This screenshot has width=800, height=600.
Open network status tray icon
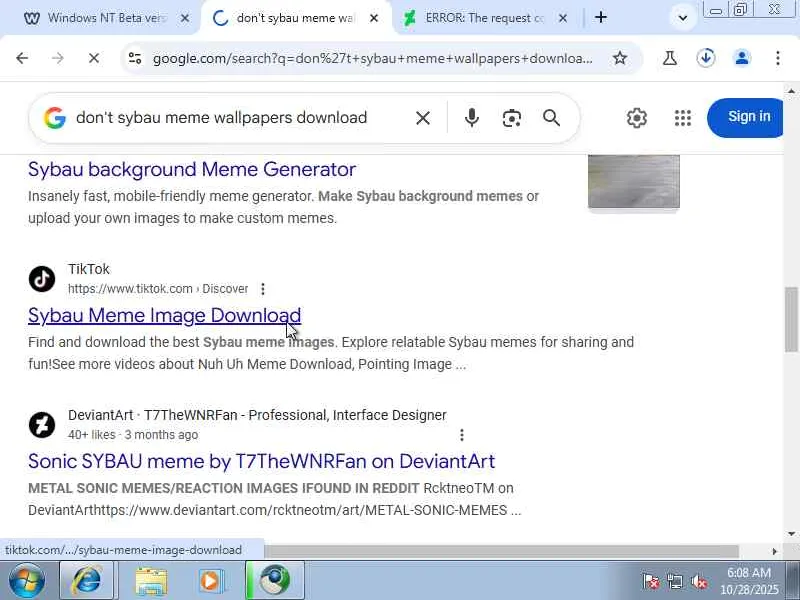pyautogui.click(x=674, y=581)
